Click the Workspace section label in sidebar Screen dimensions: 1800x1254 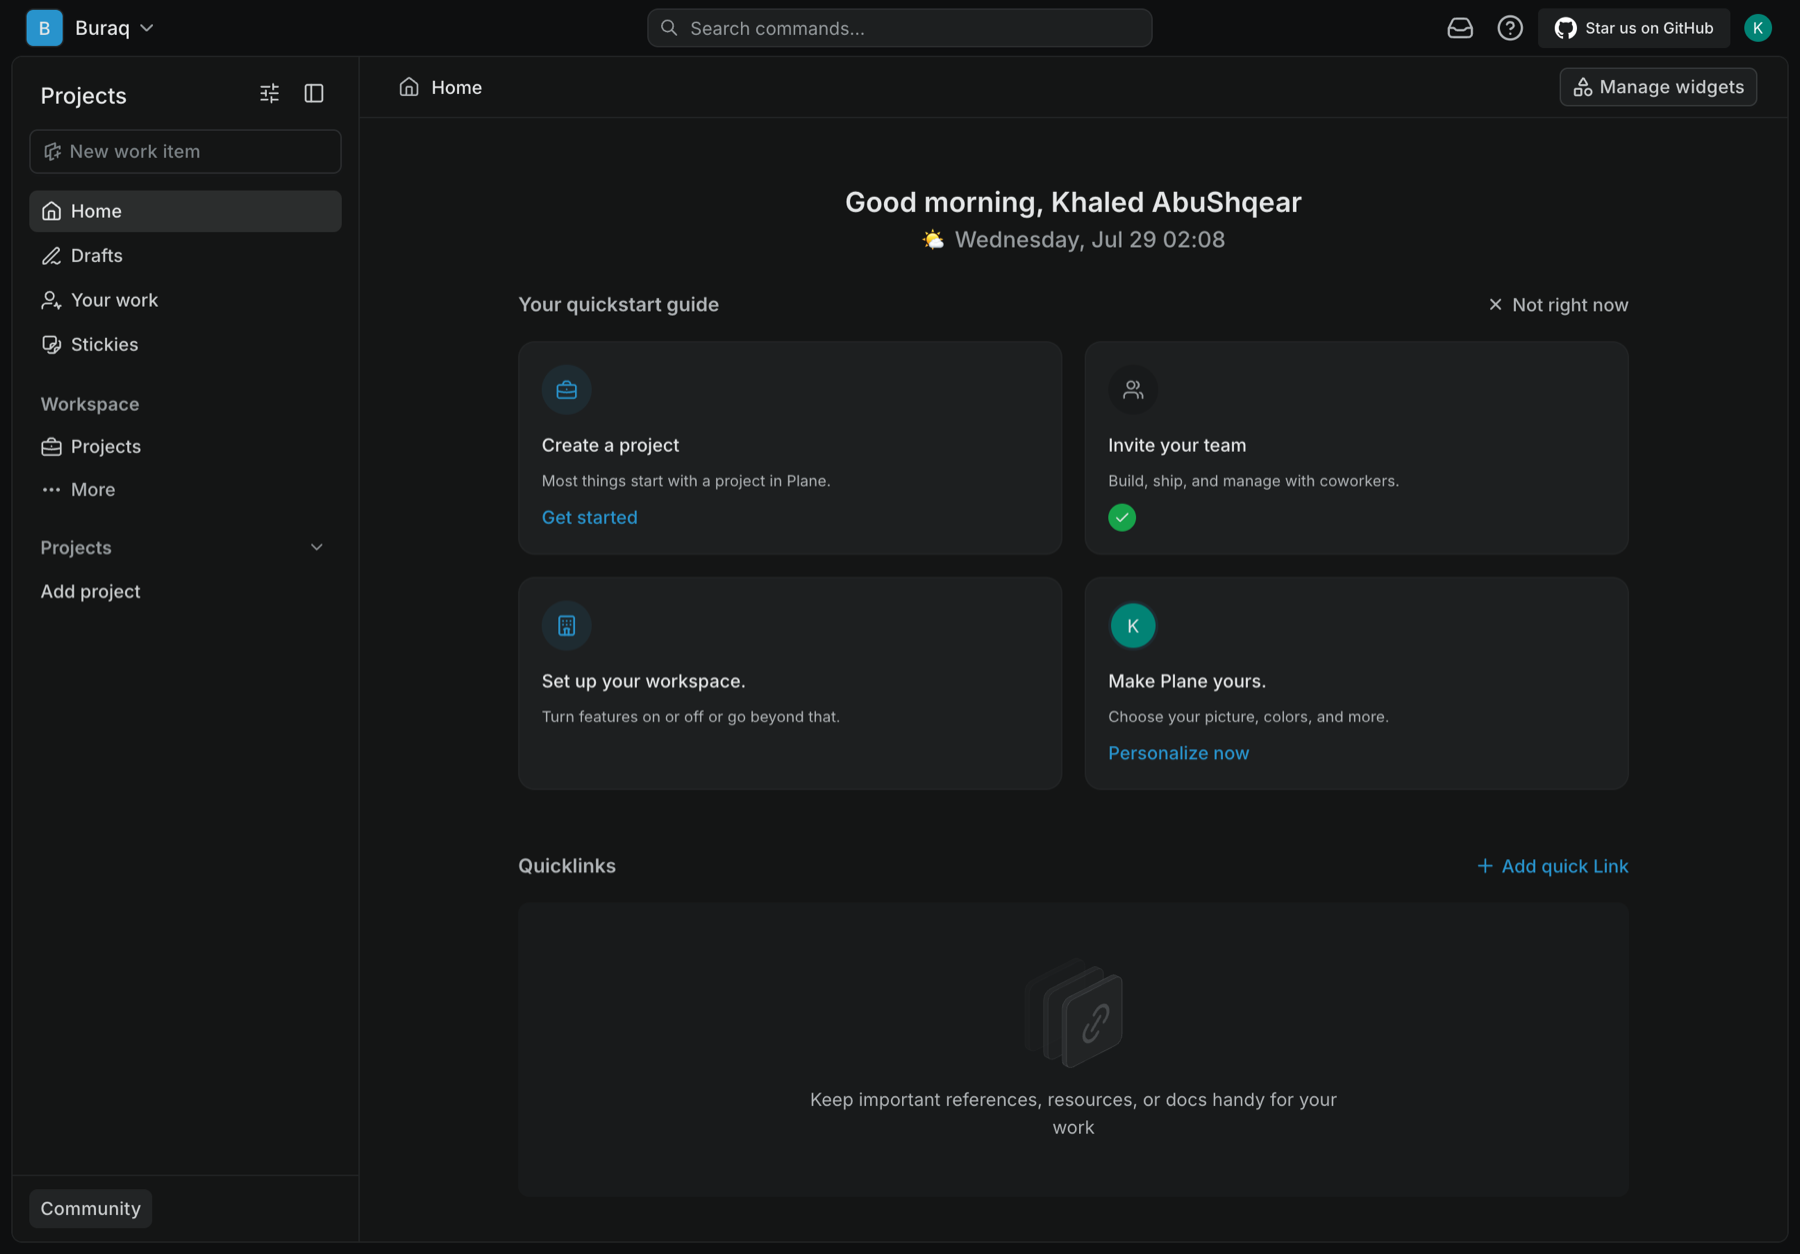90,404
